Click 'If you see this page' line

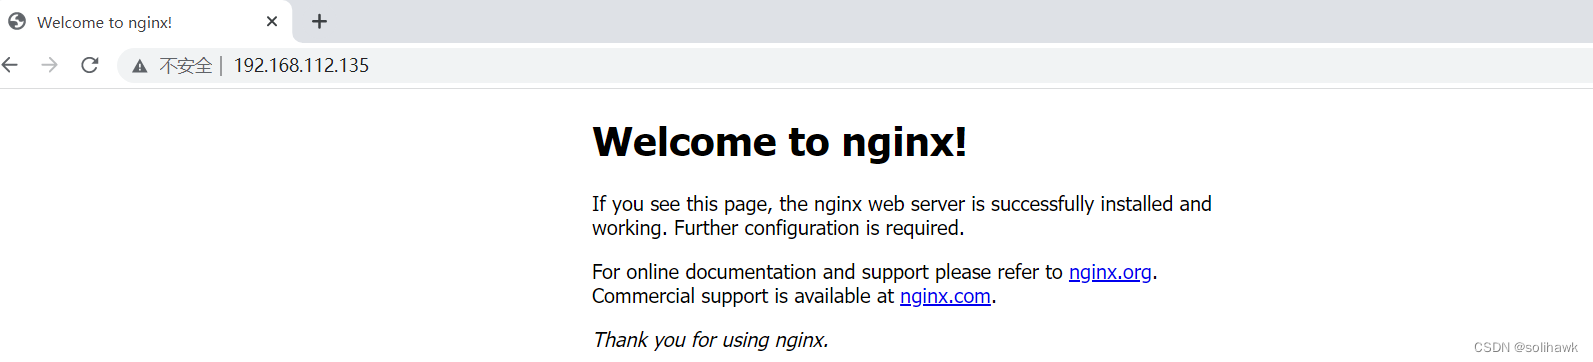[901, 204]
